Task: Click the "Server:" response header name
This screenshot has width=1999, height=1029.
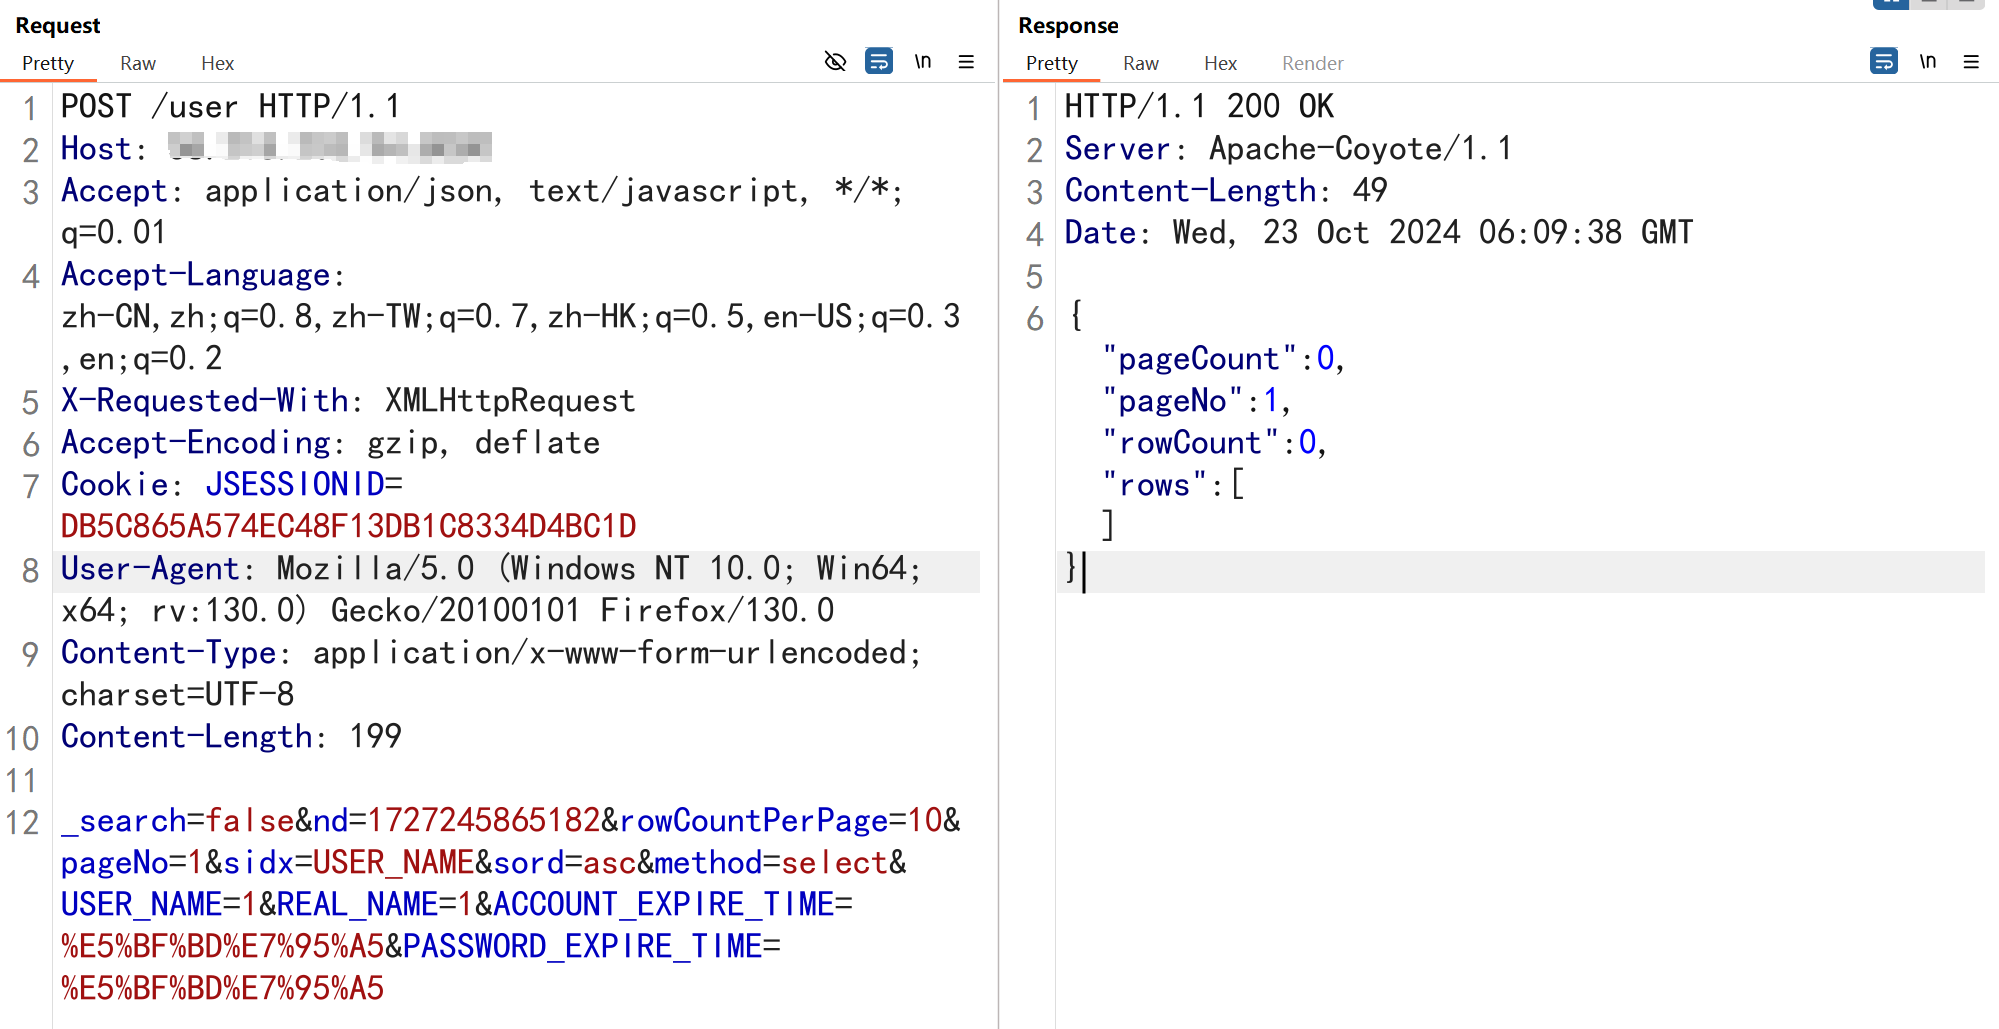Action: tap(1126, 148)
